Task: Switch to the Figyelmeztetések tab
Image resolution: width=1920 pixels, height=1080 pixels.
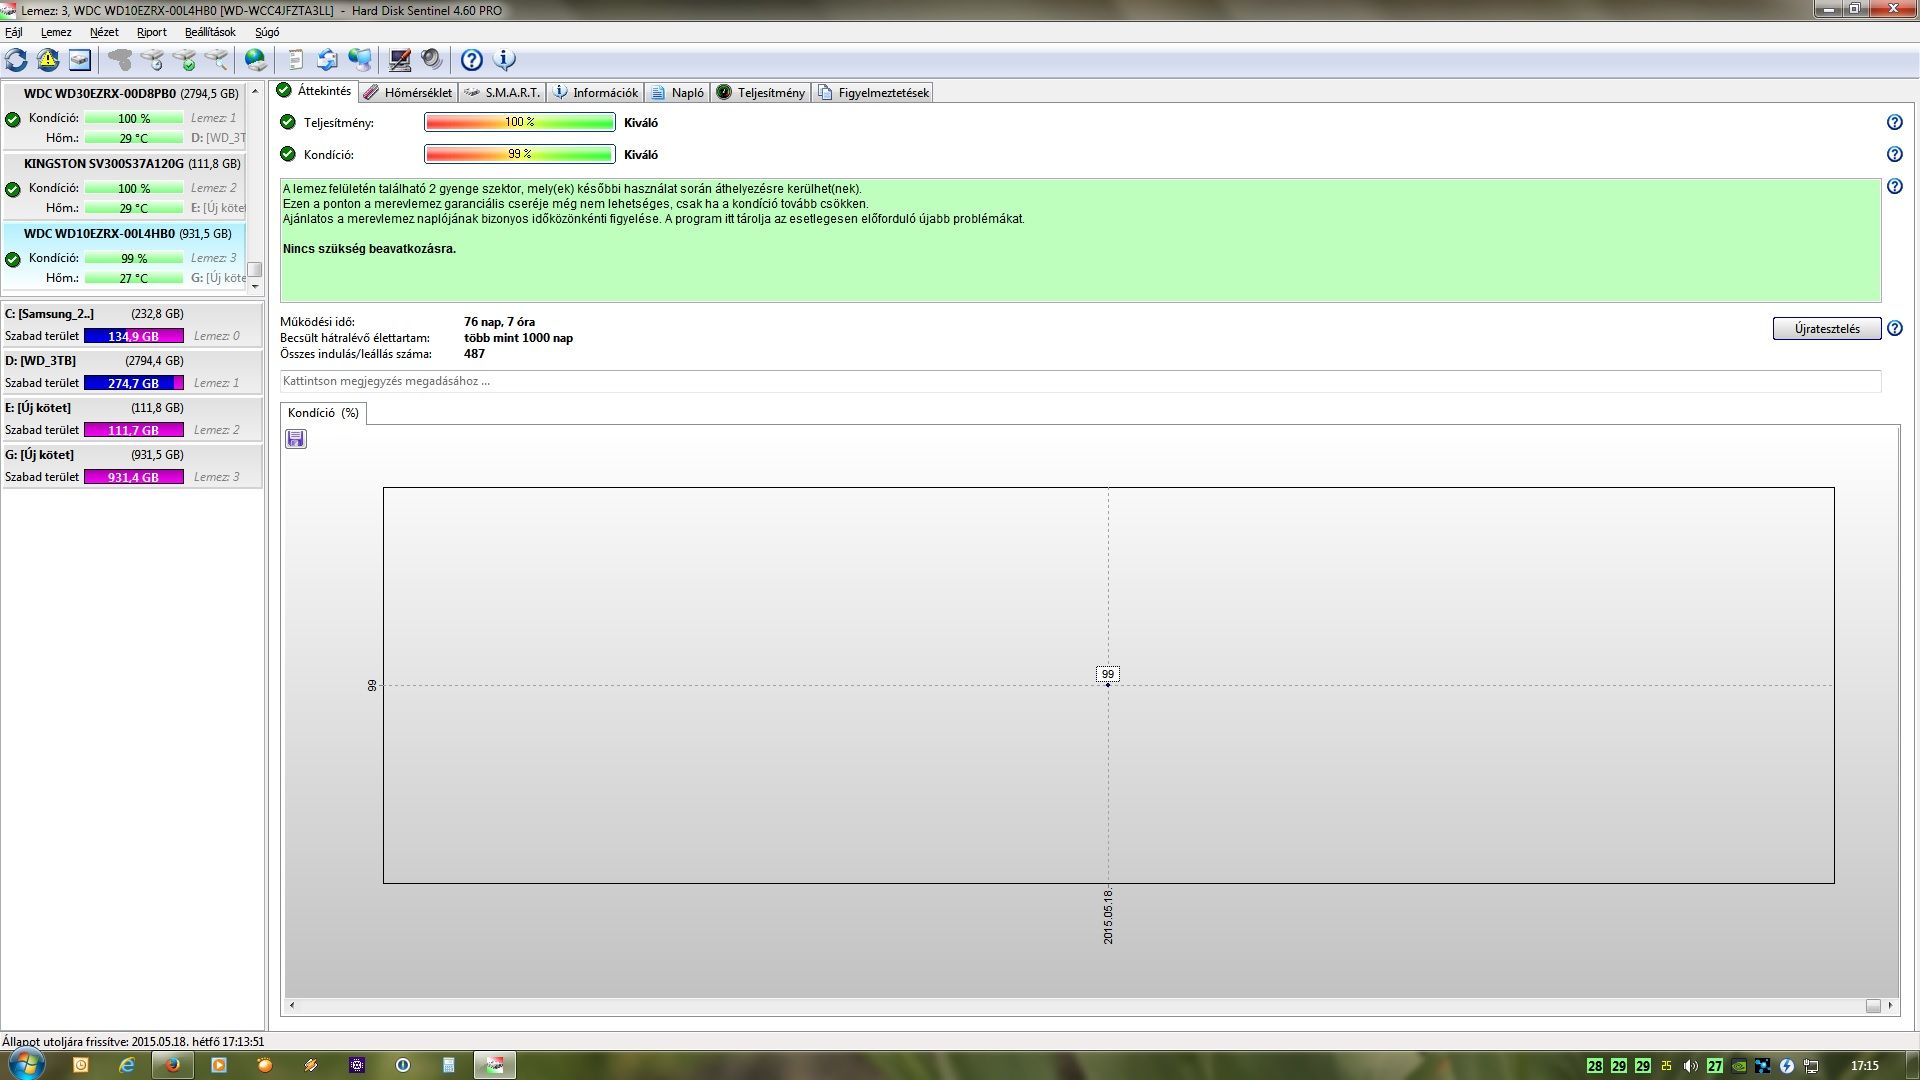Action: click(873, 92)
